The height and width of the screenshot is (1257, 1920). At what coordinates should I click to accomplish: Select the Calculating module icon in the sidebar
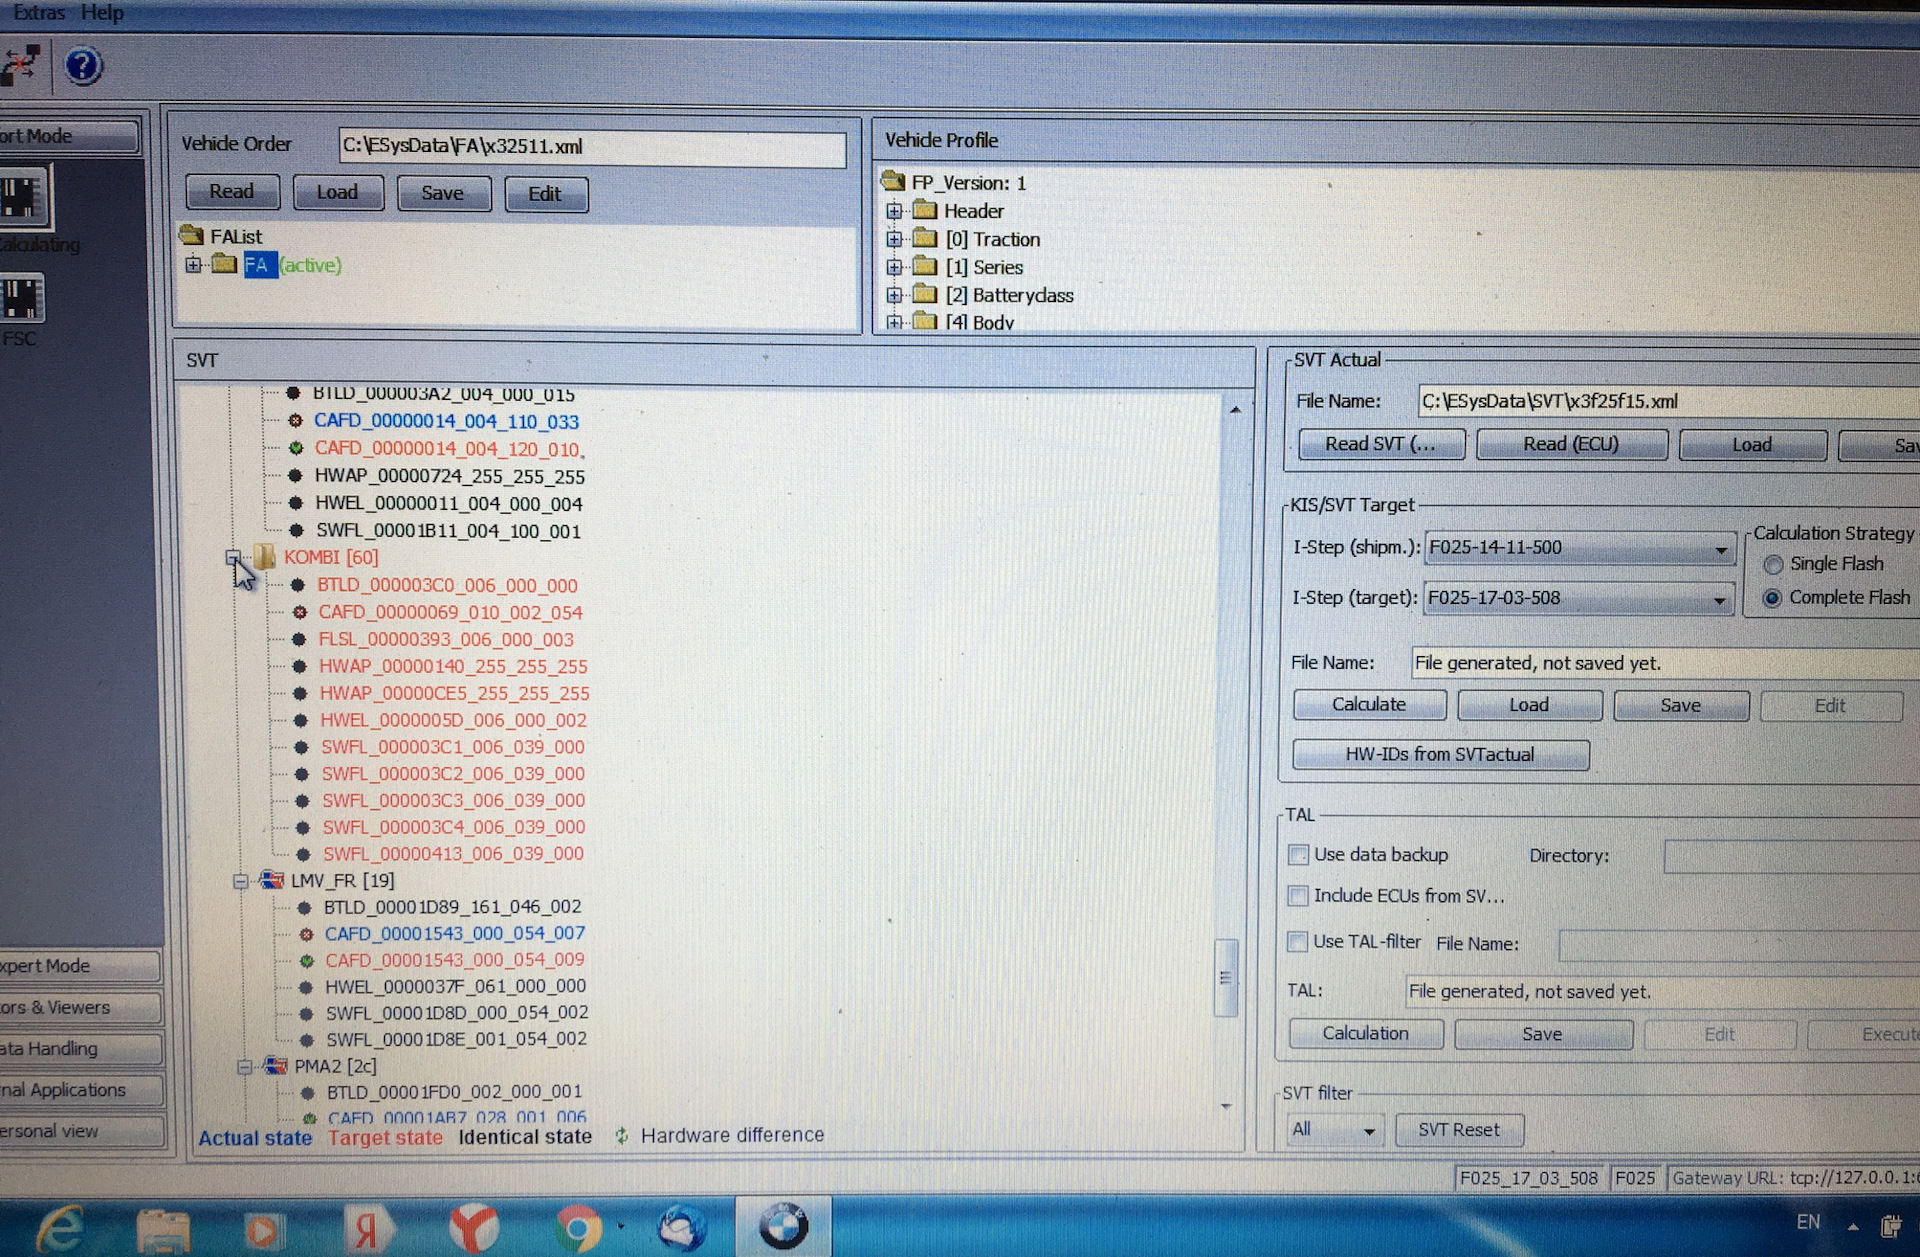(24, 197)
